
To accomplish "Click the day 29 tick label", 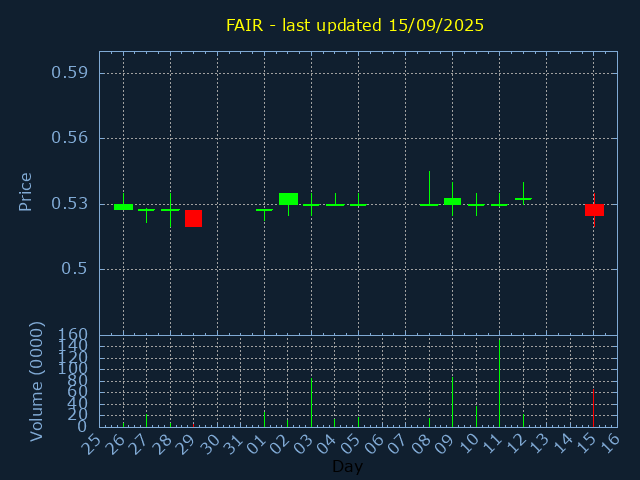I will pos(184,444).
